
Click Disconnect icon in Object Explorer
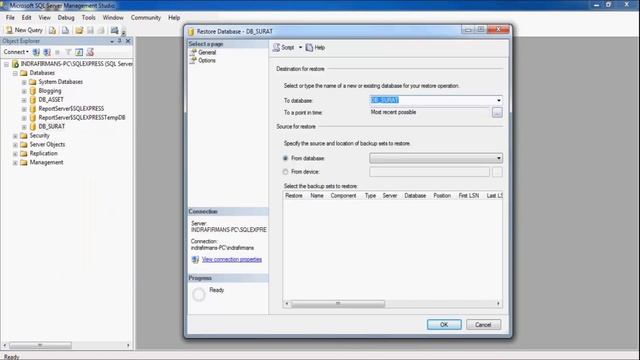coord(47,52)
